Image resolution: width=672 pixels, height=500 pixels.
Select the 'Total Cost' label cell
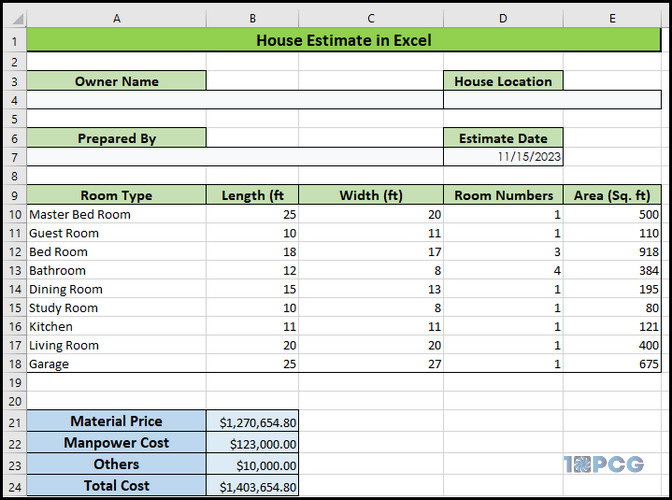(x=117, y=485)
